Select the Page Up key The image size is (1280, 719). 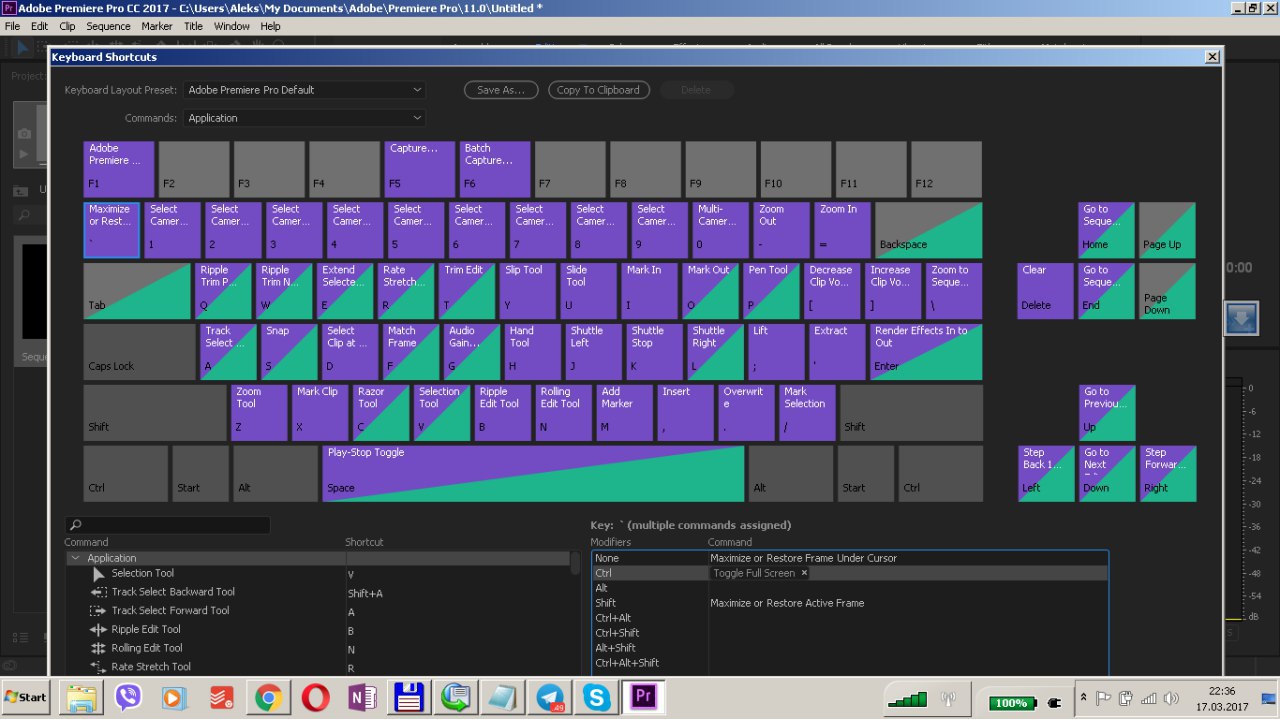click(1168, 230)
